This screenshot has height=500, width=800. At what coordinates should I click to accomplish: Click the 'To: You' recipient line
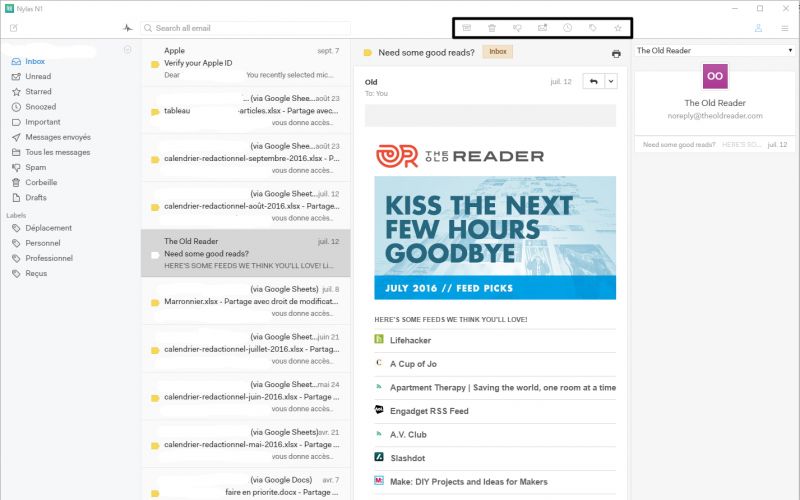click(x=376, y=94)
